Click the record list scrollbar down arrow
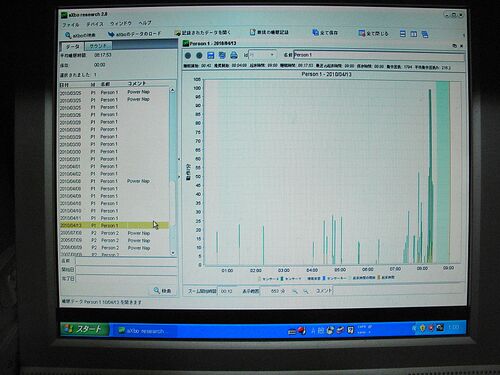This screenshot has width=500, height=375. [x=173, y=253]
